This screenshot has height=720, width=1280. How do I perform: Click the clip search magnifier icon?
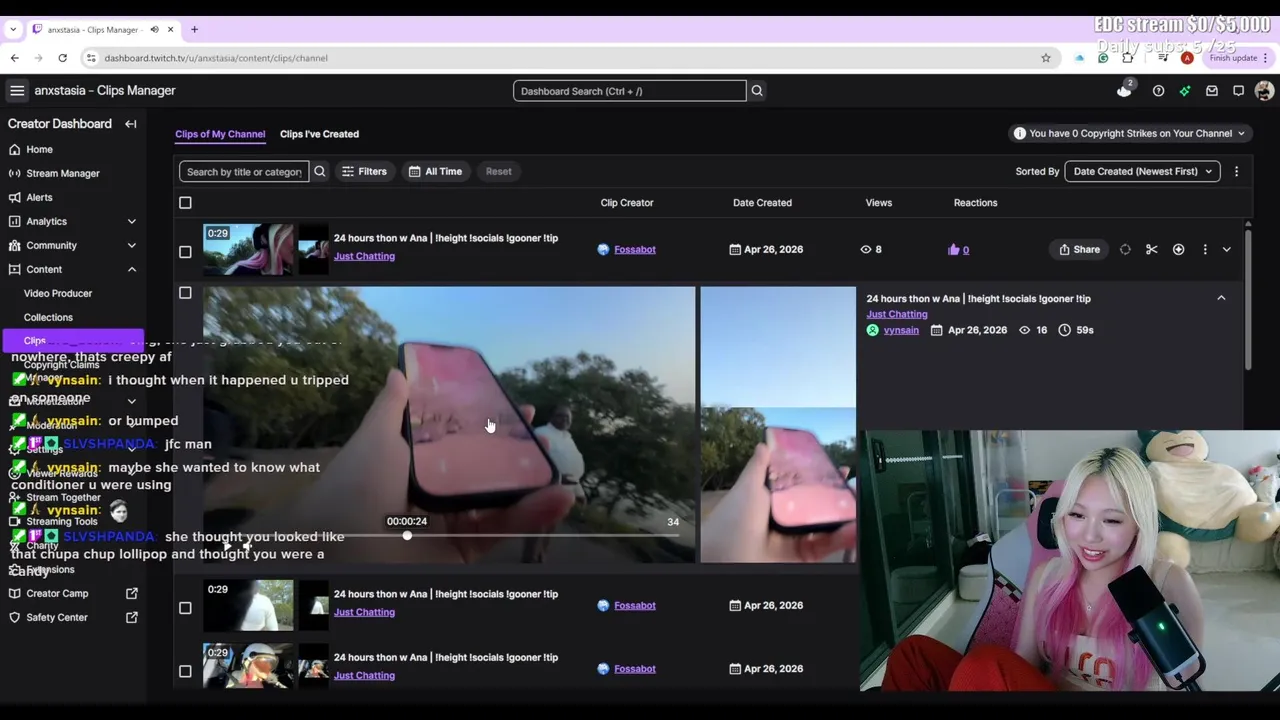pos(320,171)
